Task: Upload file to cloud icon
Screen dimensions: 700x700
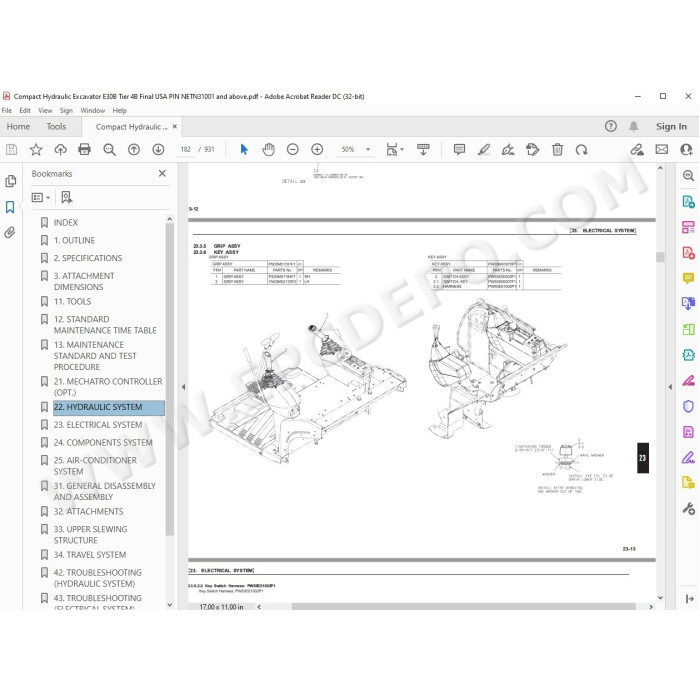Action: 60,150
